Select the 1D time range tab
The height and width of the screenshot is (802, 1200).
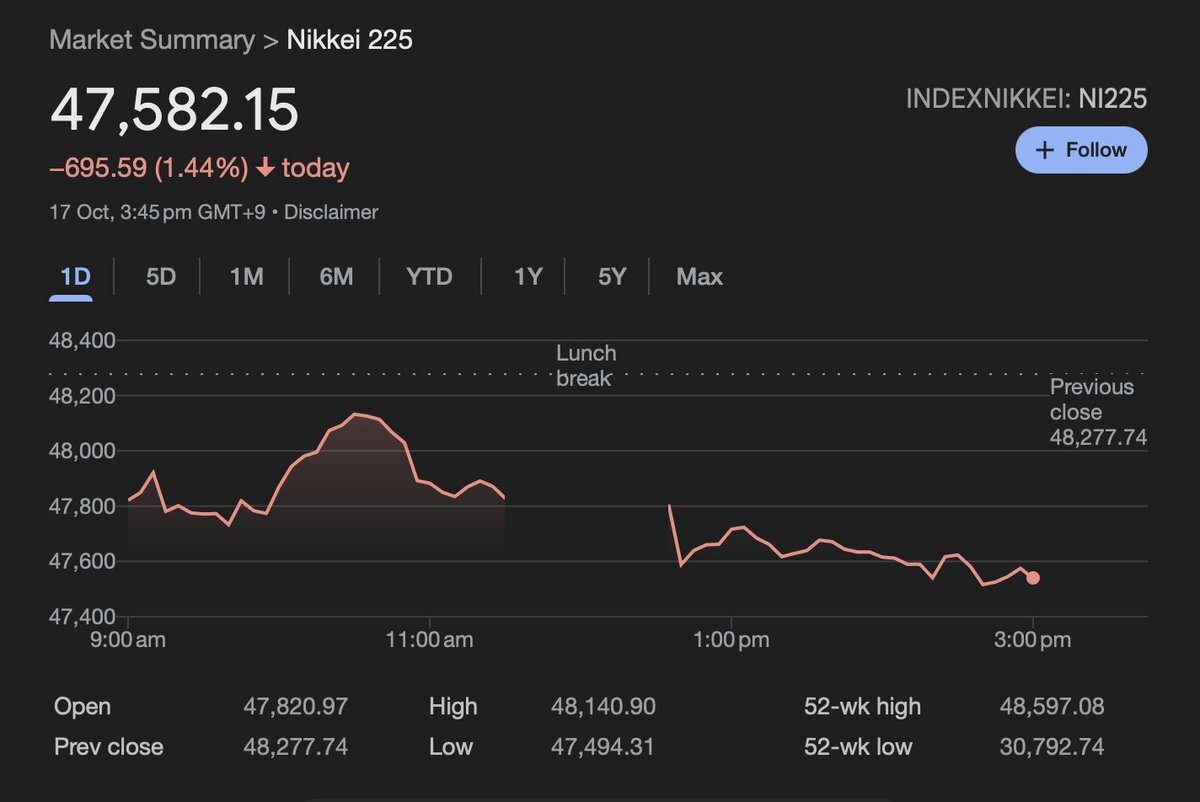tap(76, 277)
